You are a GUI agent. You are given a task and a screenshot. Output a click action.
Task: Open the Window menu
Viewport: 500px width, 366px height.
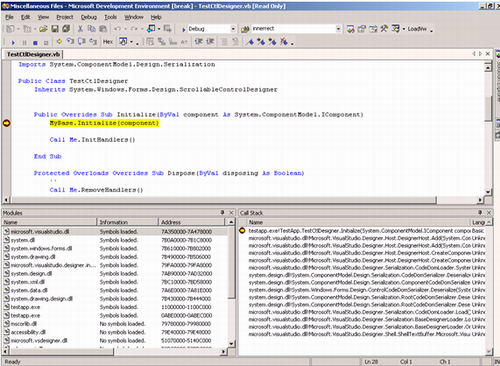click(x=134, y=17)
